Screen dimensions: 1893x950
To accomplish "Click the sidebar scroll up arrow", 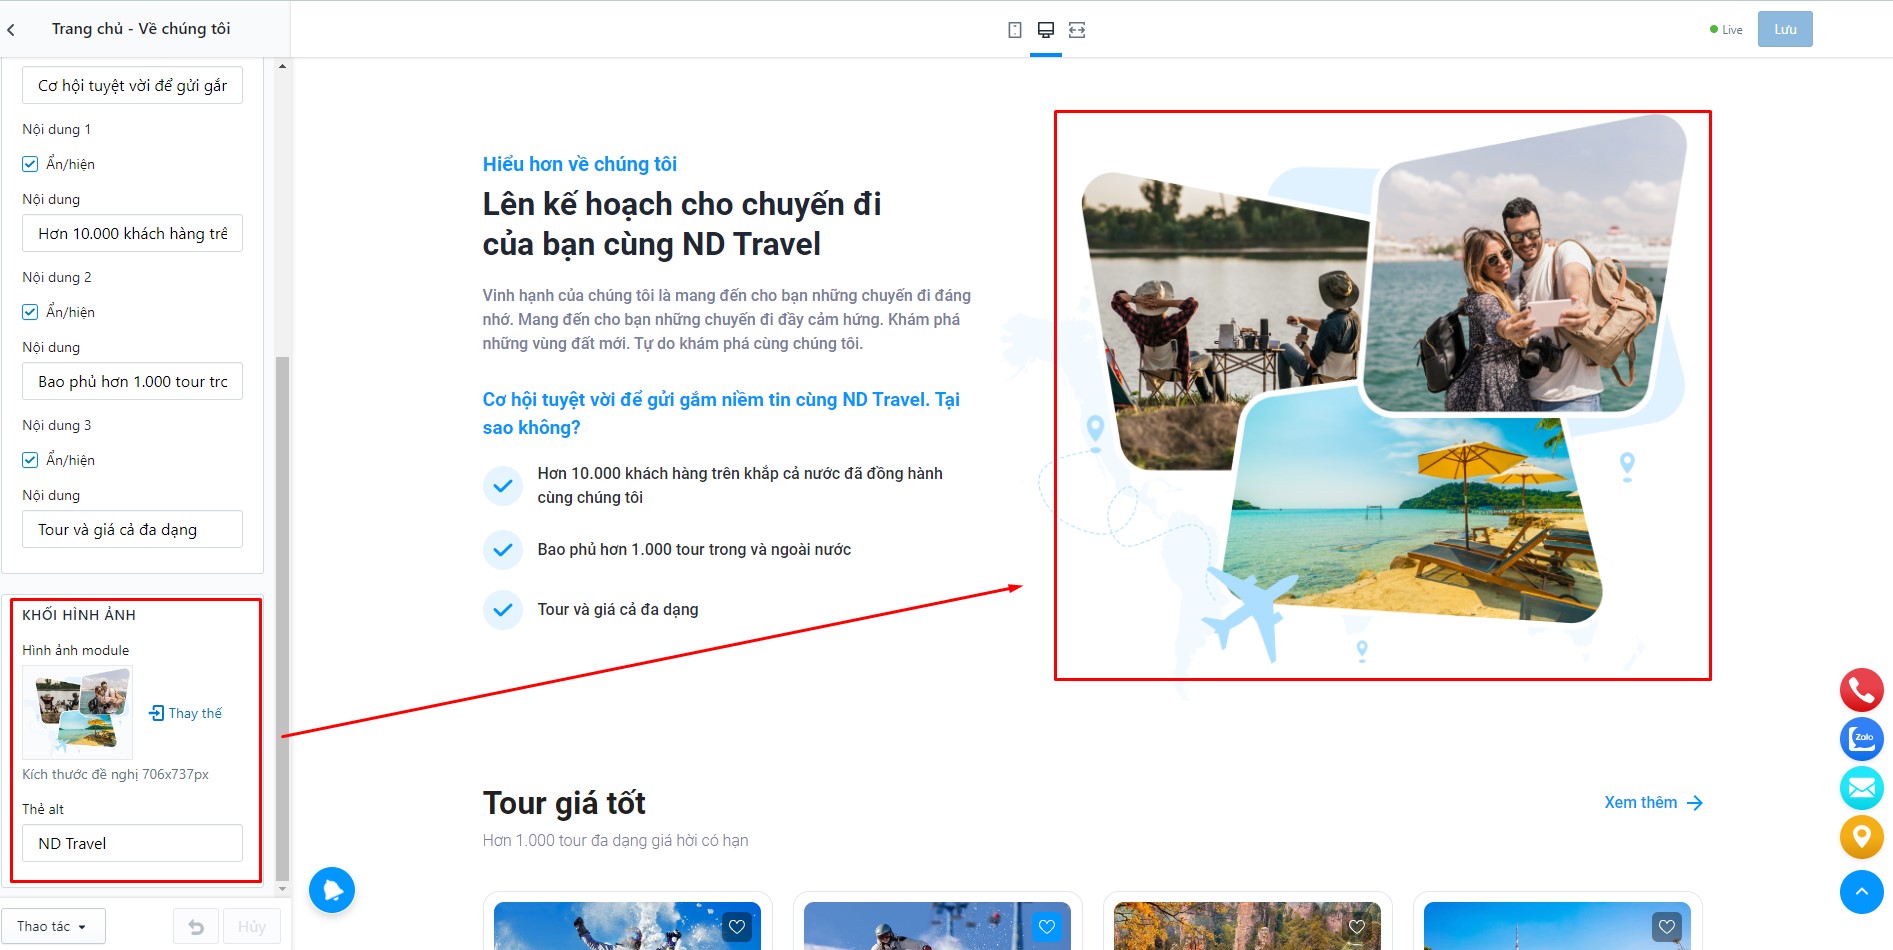I will (282, 66).
